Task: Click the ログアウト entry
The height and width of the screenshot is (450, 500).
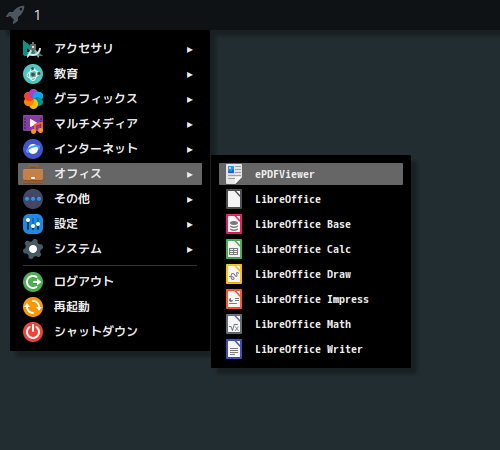Action: [x=110, y=282]
